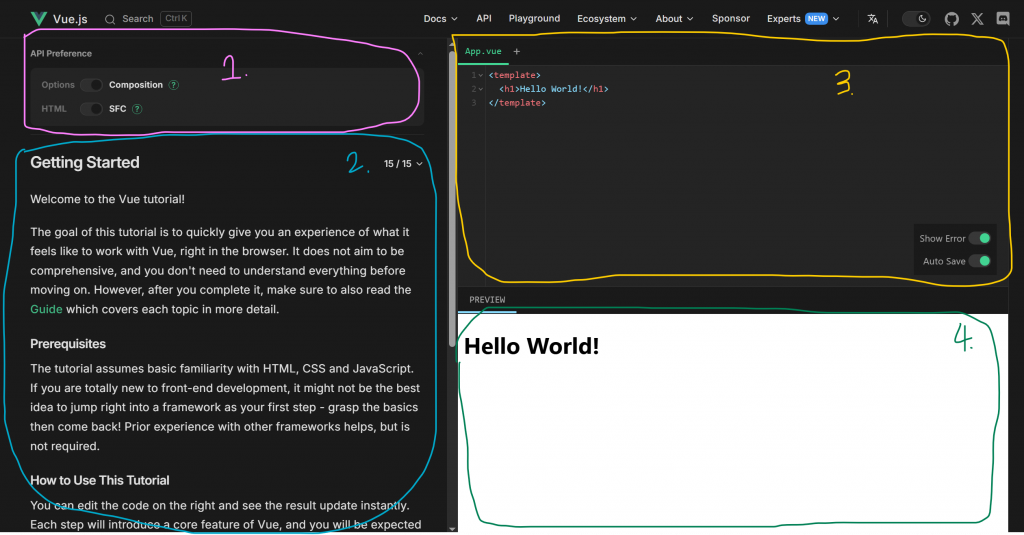Click the Search box in header
The width and height of the screenshot is (1024, 535).
click(x=148, y=19)
